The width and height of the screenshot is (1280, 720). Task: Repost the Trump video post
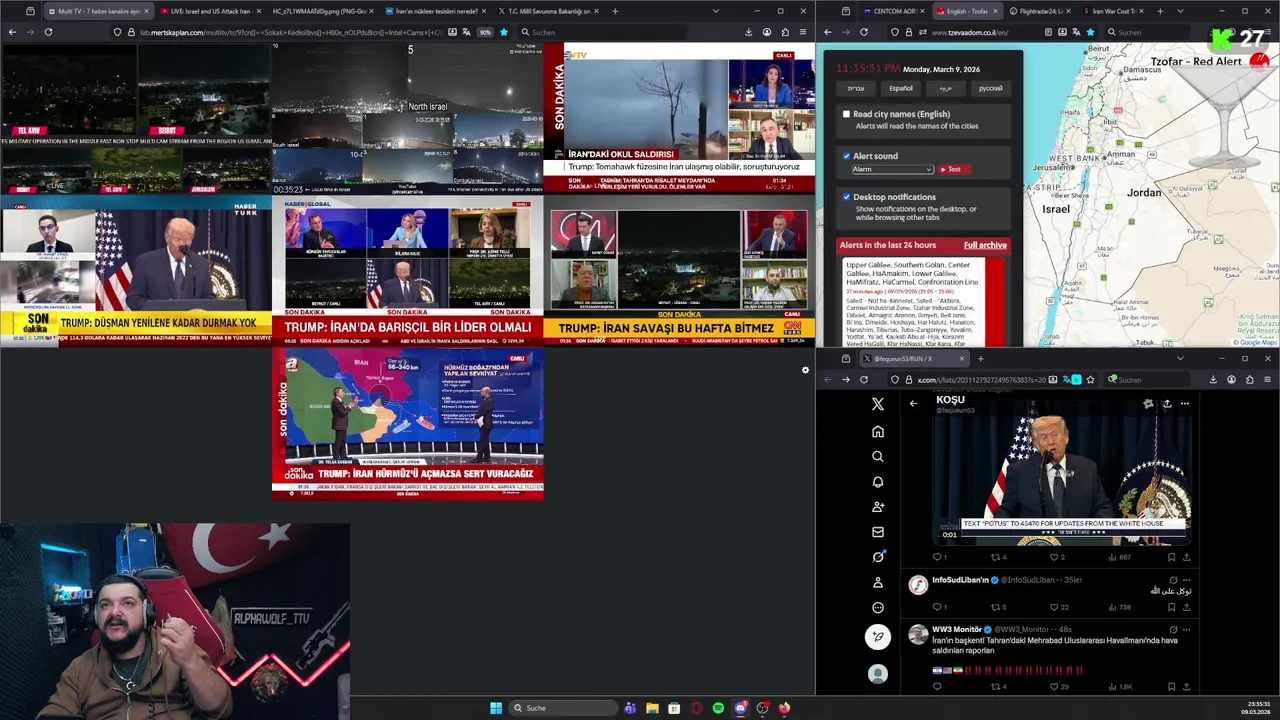(x=996, y=557)
